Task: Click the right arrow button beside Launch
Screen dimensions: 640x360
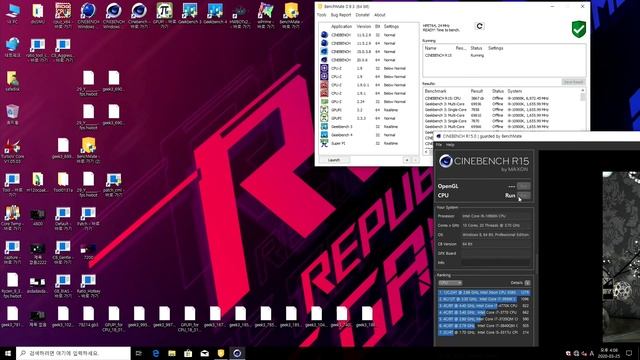Action: (415, 160)
